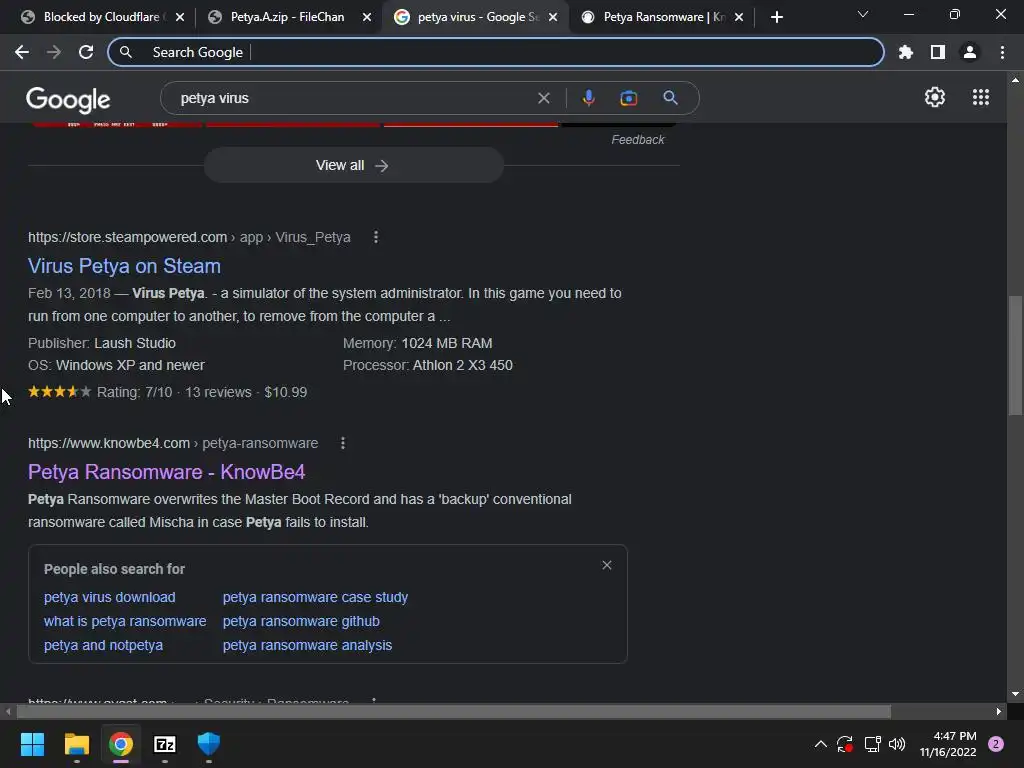Open Google quick settings gear
Viewport: 1024px width, 768px height.
point(935,97)
